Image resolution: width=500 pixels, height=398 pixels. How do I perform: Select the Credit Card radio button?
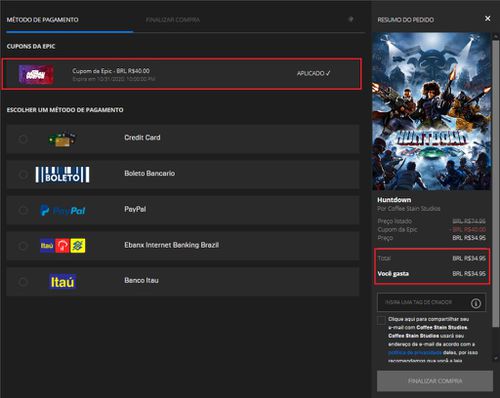[23, 139]
